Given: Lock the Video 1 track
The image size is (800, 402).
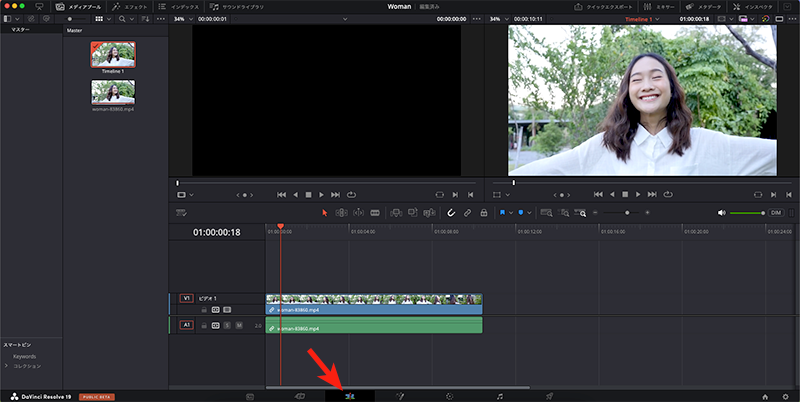Looking at the screenshot, I should point(204,310).
